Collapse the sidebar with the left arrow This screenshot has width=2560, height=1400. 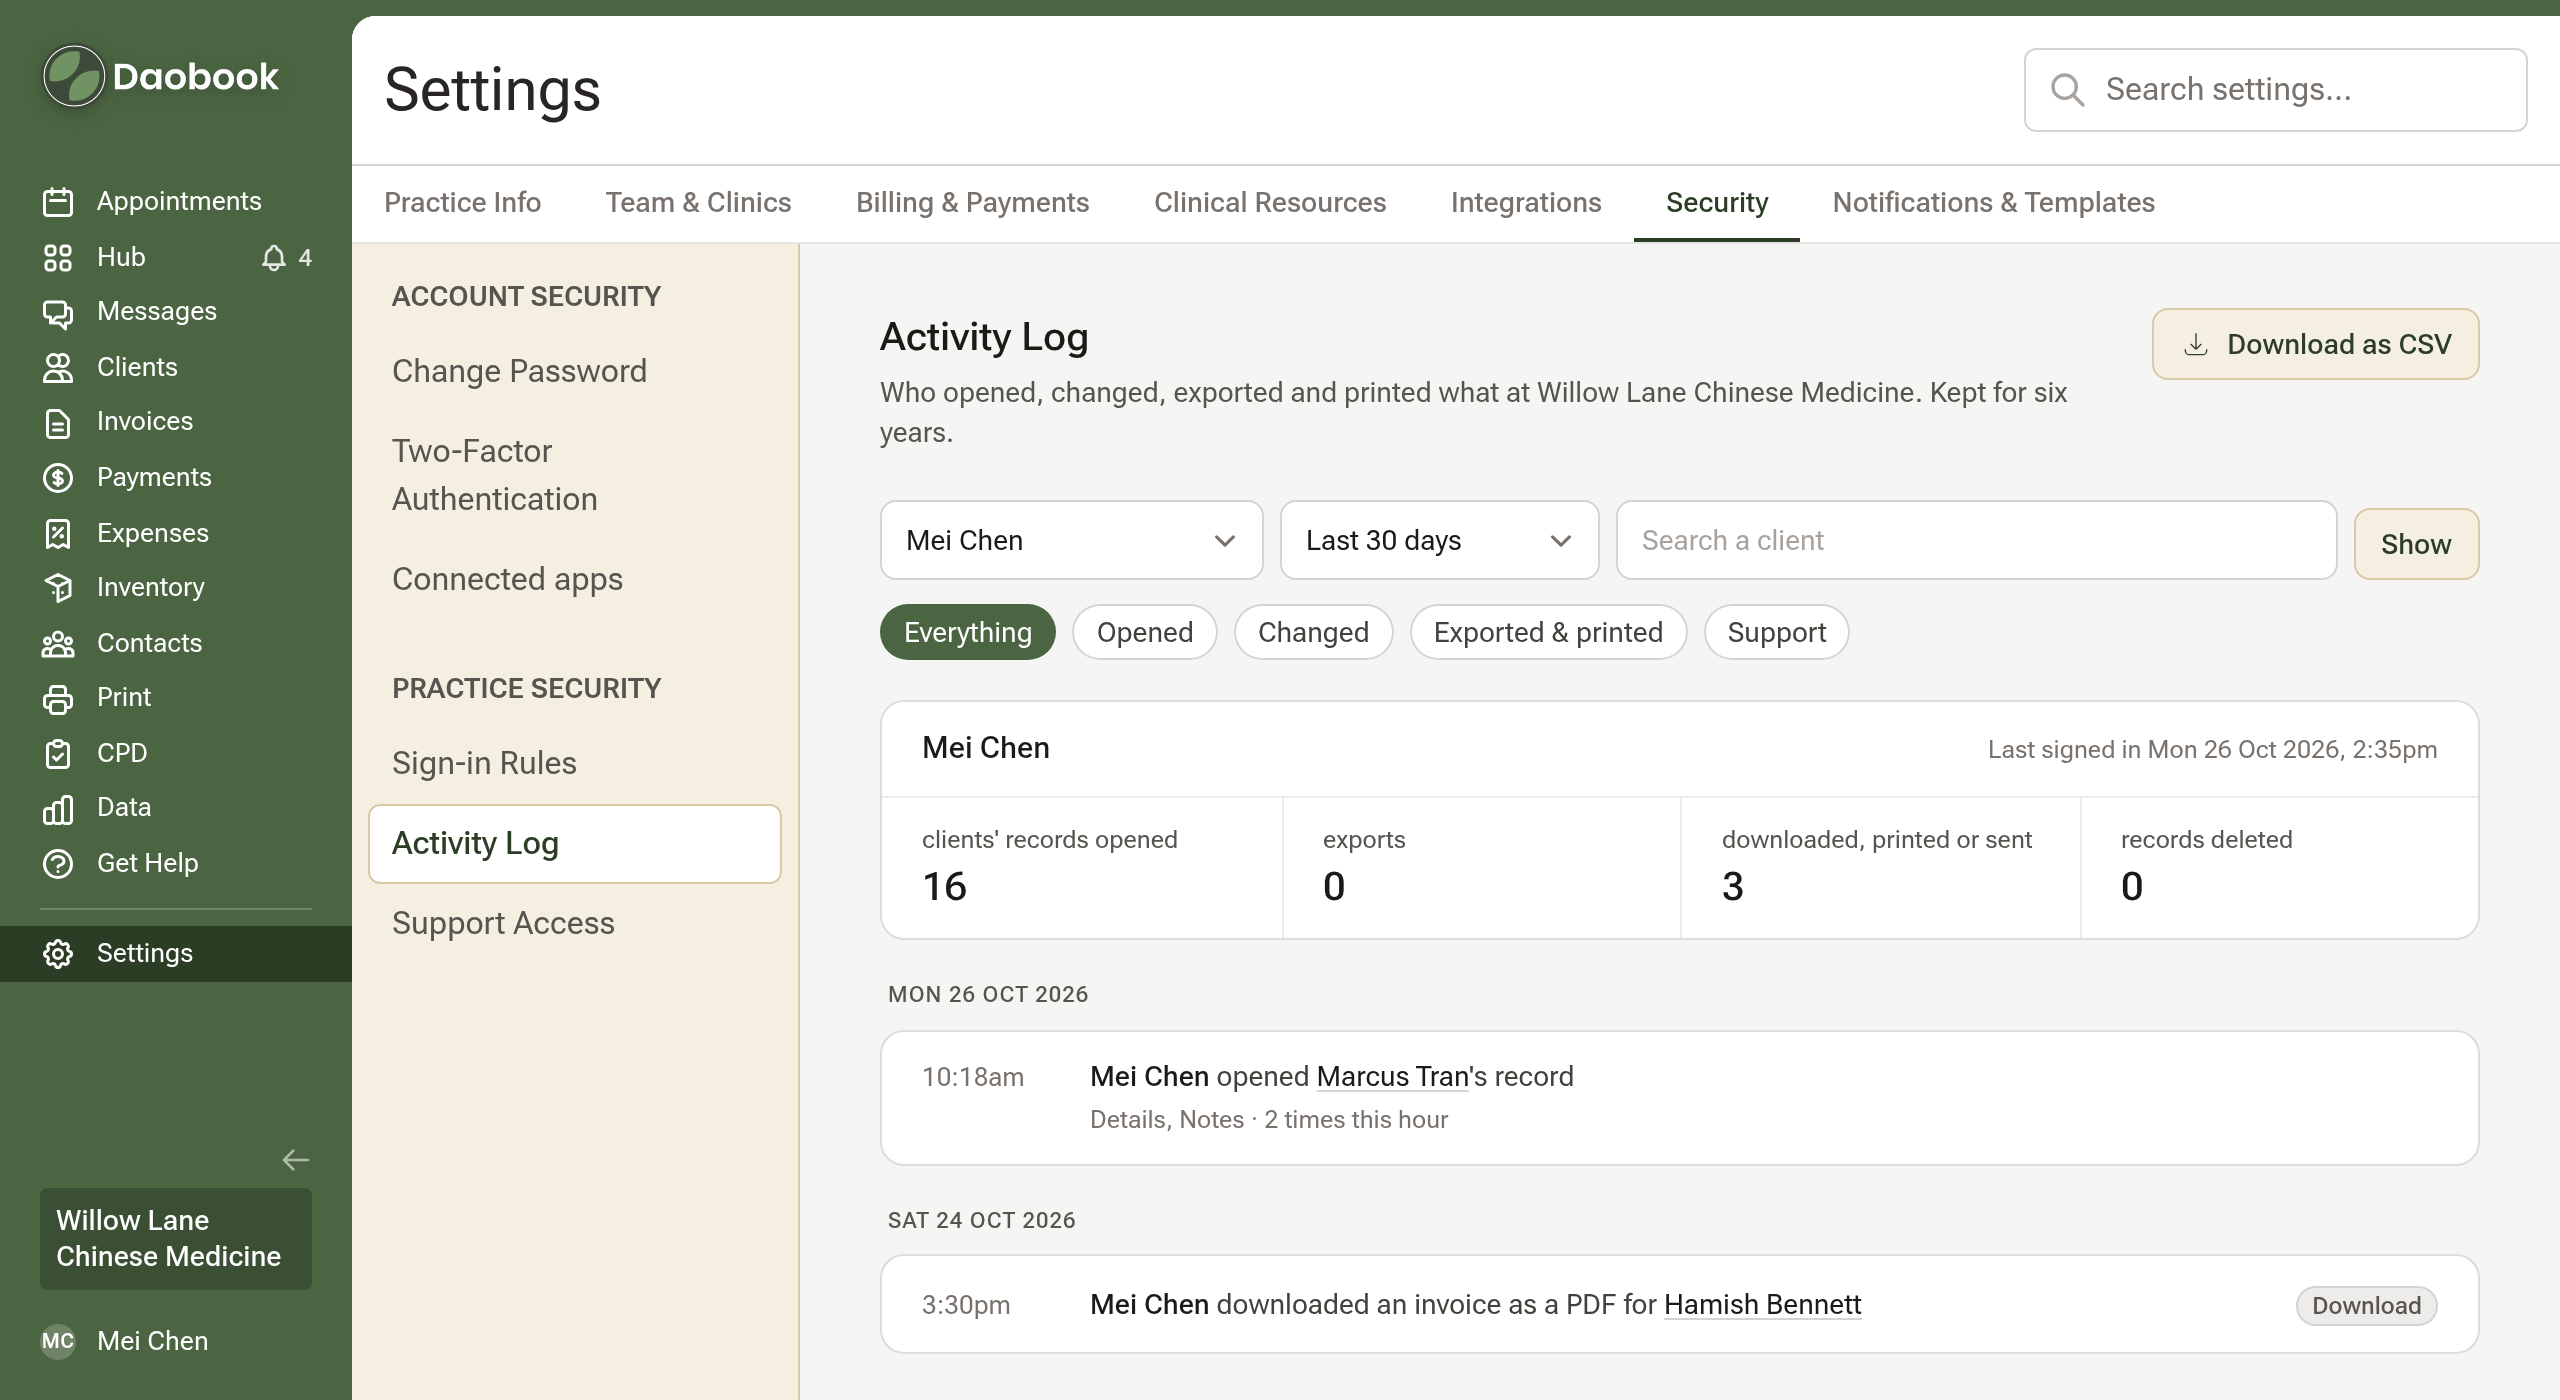(x=295, y=1160)
